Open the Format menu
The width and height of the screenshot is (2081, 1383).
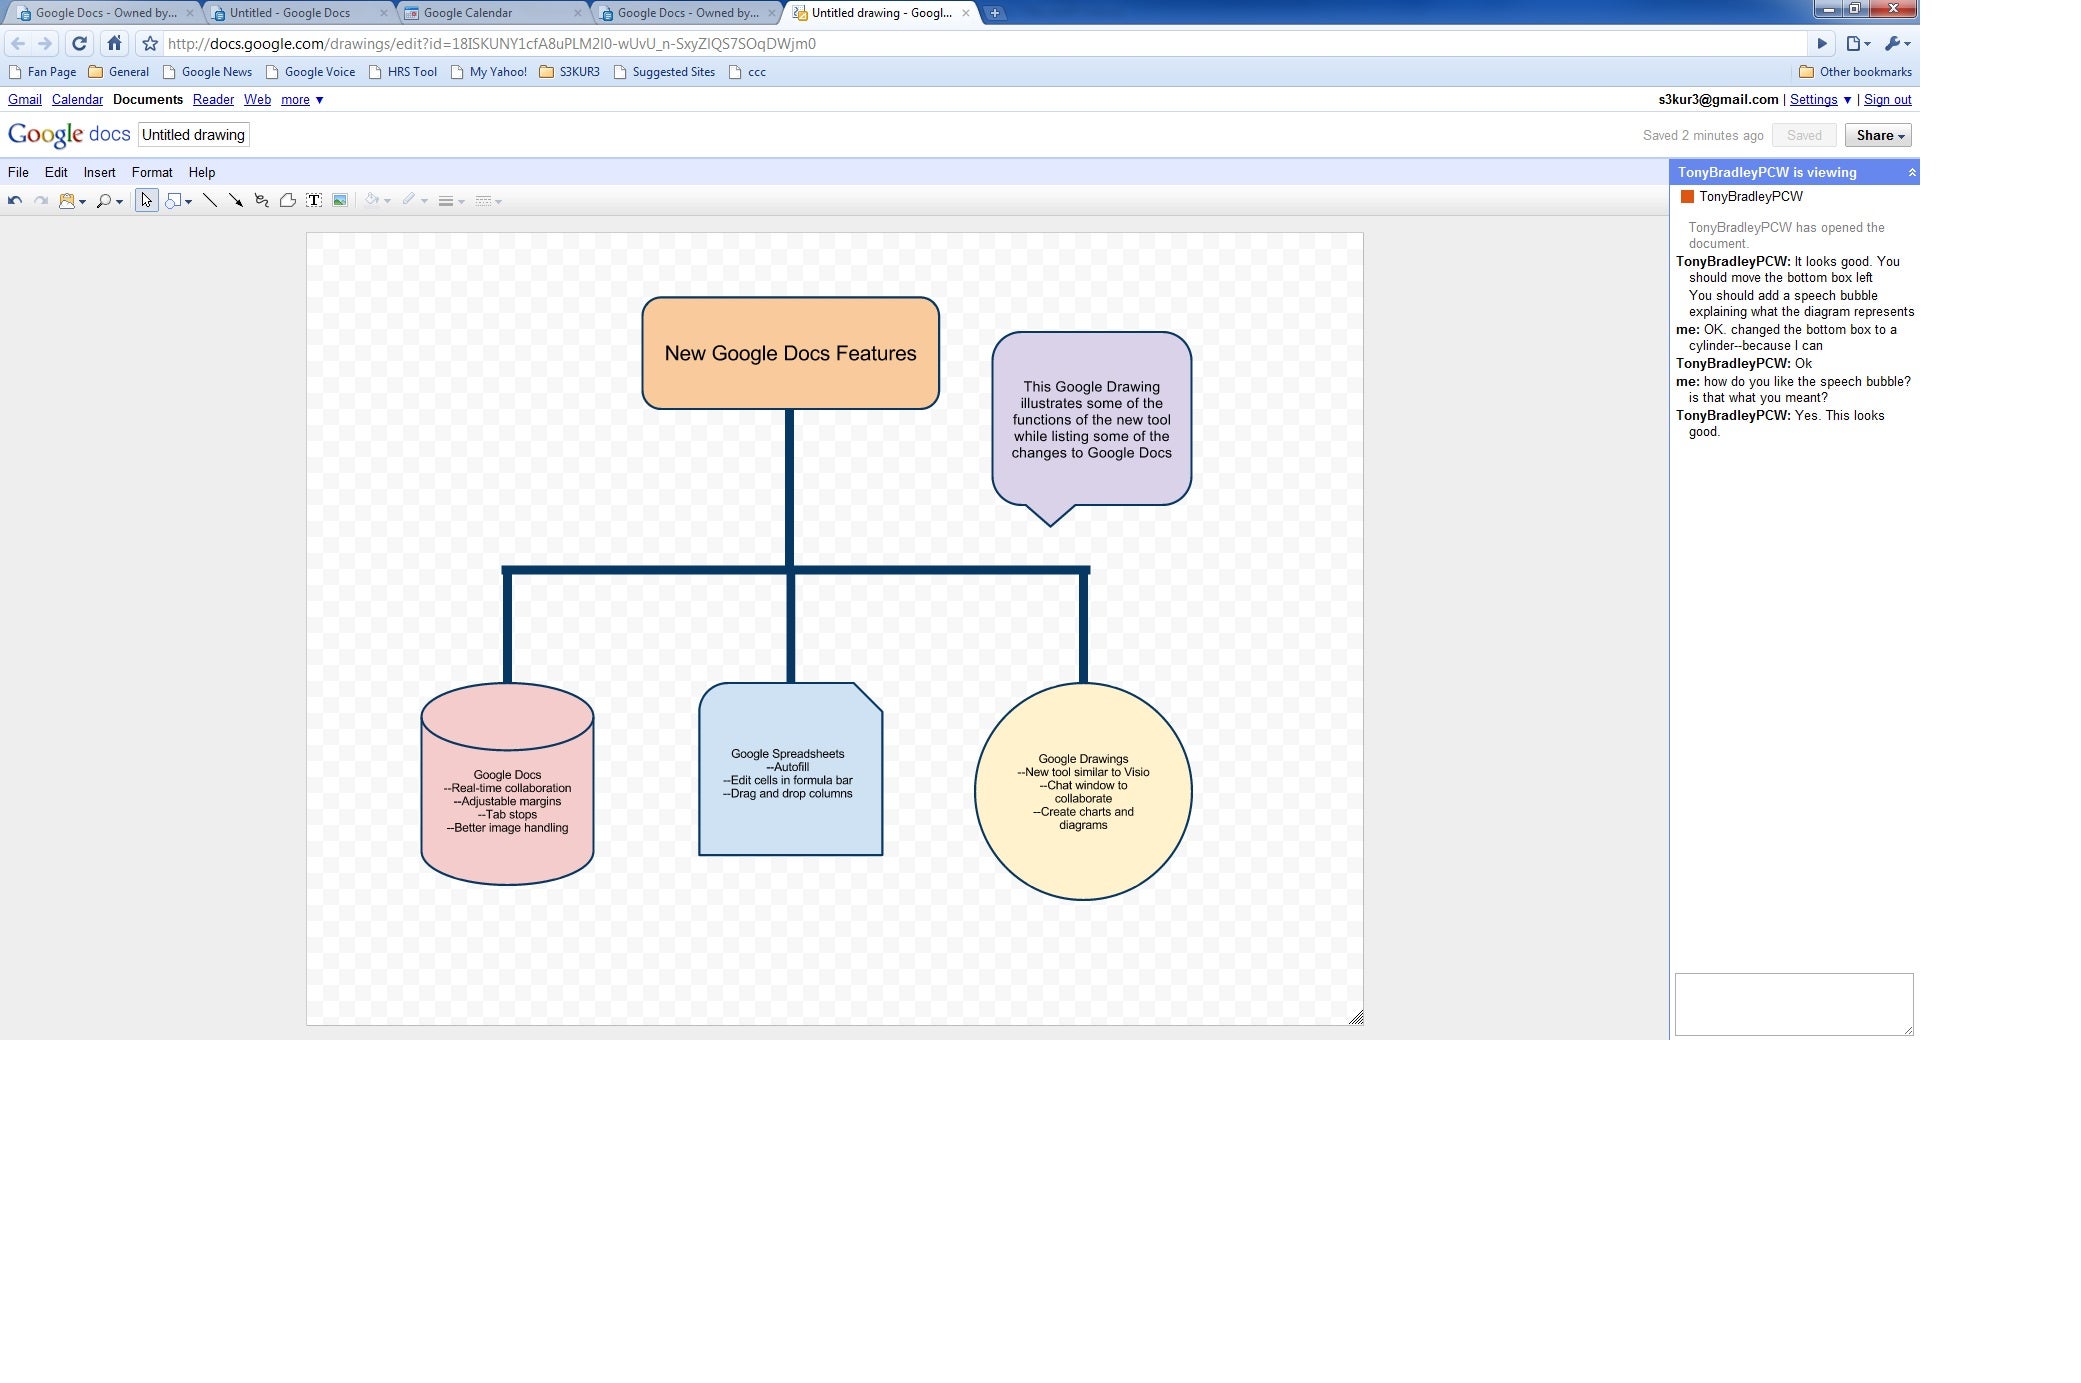click(151, 171)
